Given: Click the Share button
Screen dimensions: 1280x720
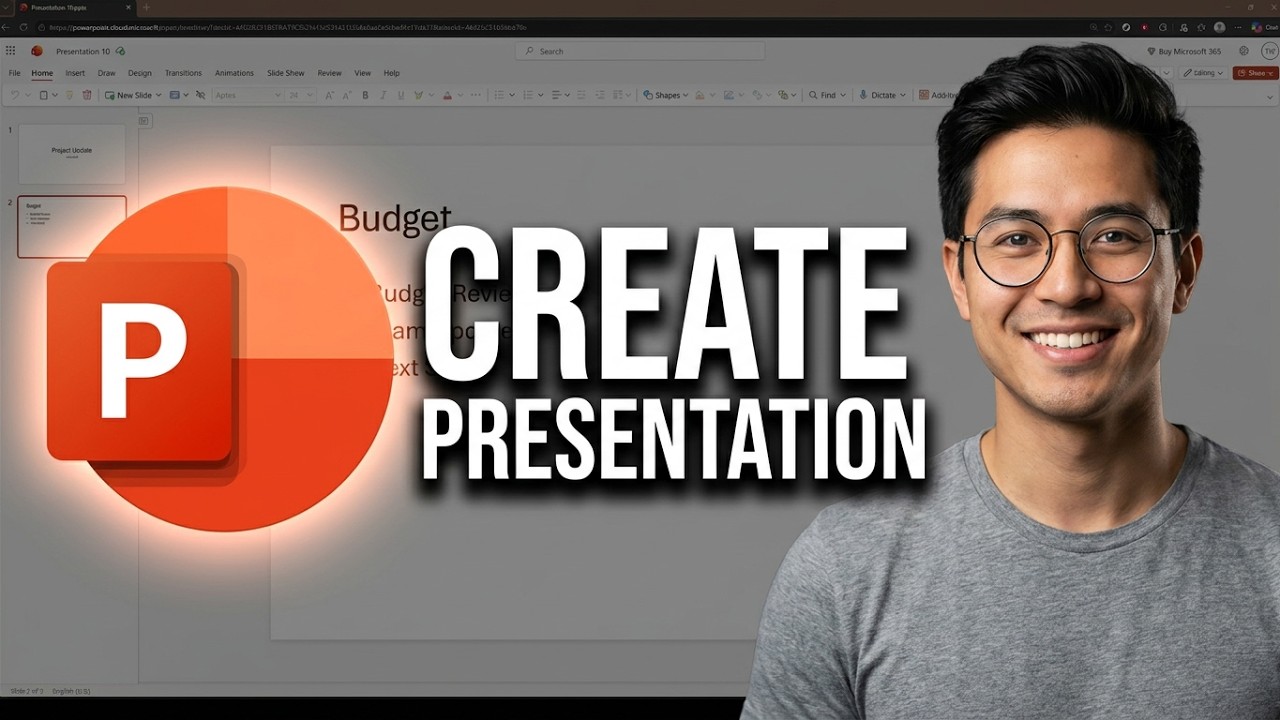Looking at the screenshot, I should pyautogui.click(x=1255, y=73).
